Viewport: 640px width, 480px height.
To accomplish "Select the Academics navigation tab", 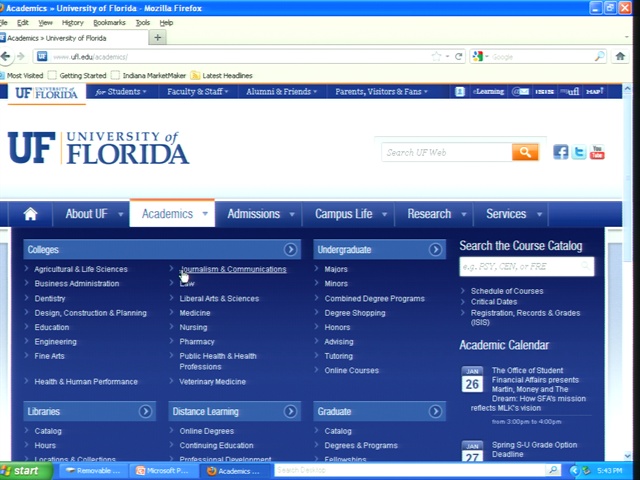I will pos(172,214).
